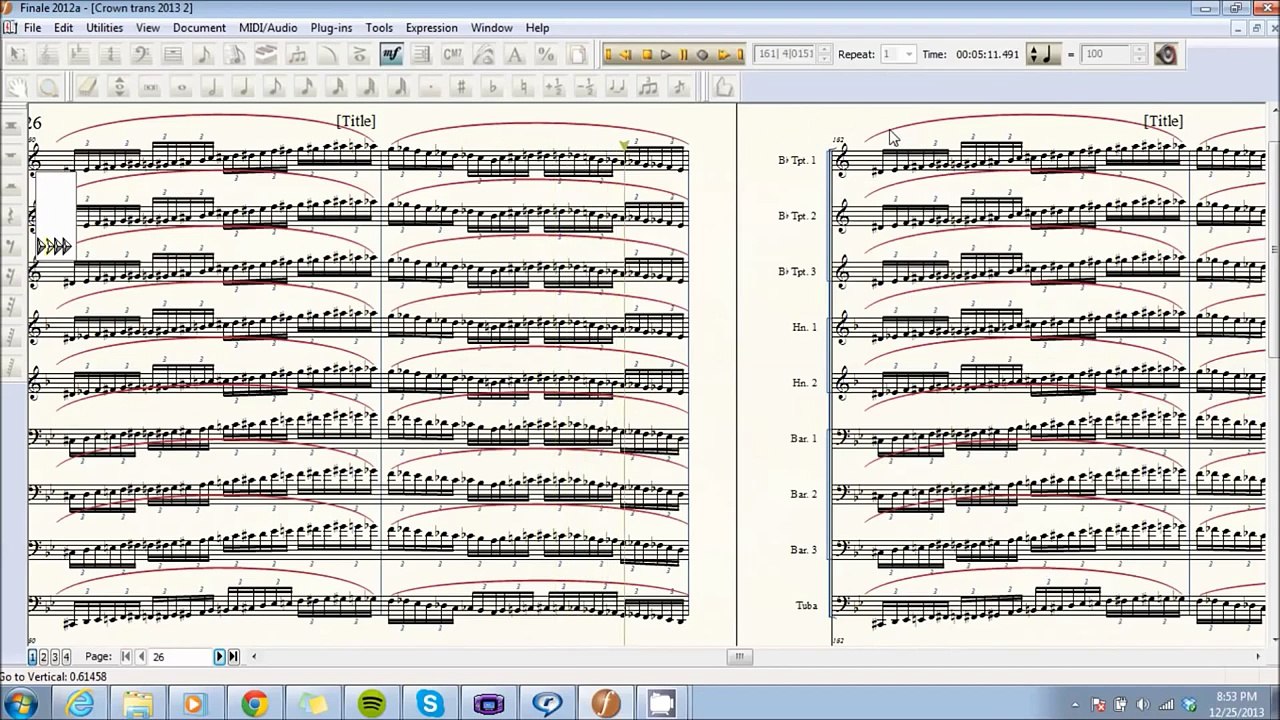Select the Staff tool
The image size is (1280, 720).
[48, 54]
